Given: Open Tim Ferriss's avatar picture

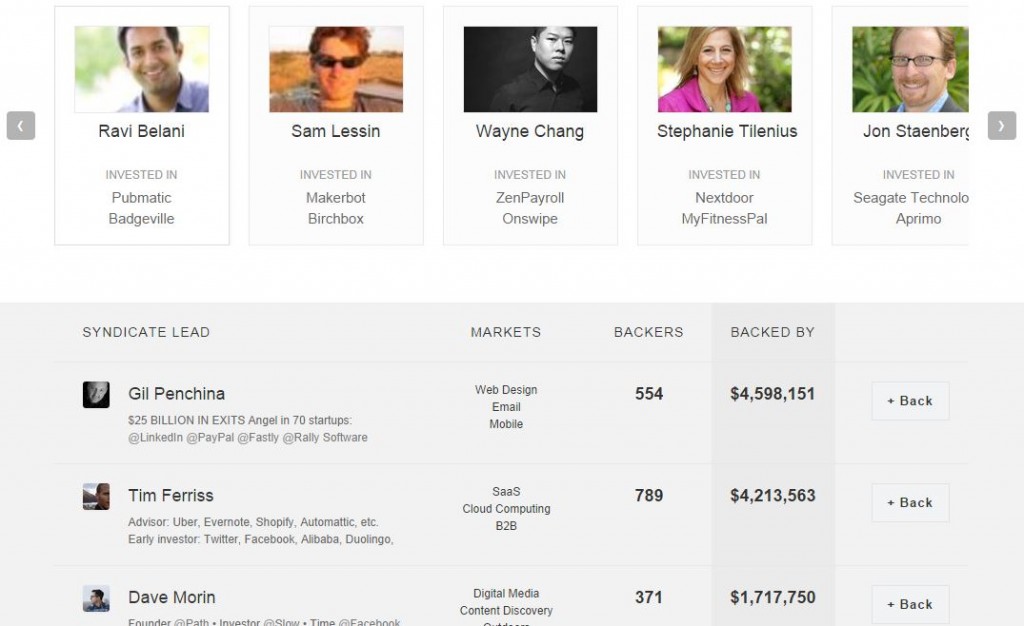Looking at the screenshot, I should pos(96,497).
